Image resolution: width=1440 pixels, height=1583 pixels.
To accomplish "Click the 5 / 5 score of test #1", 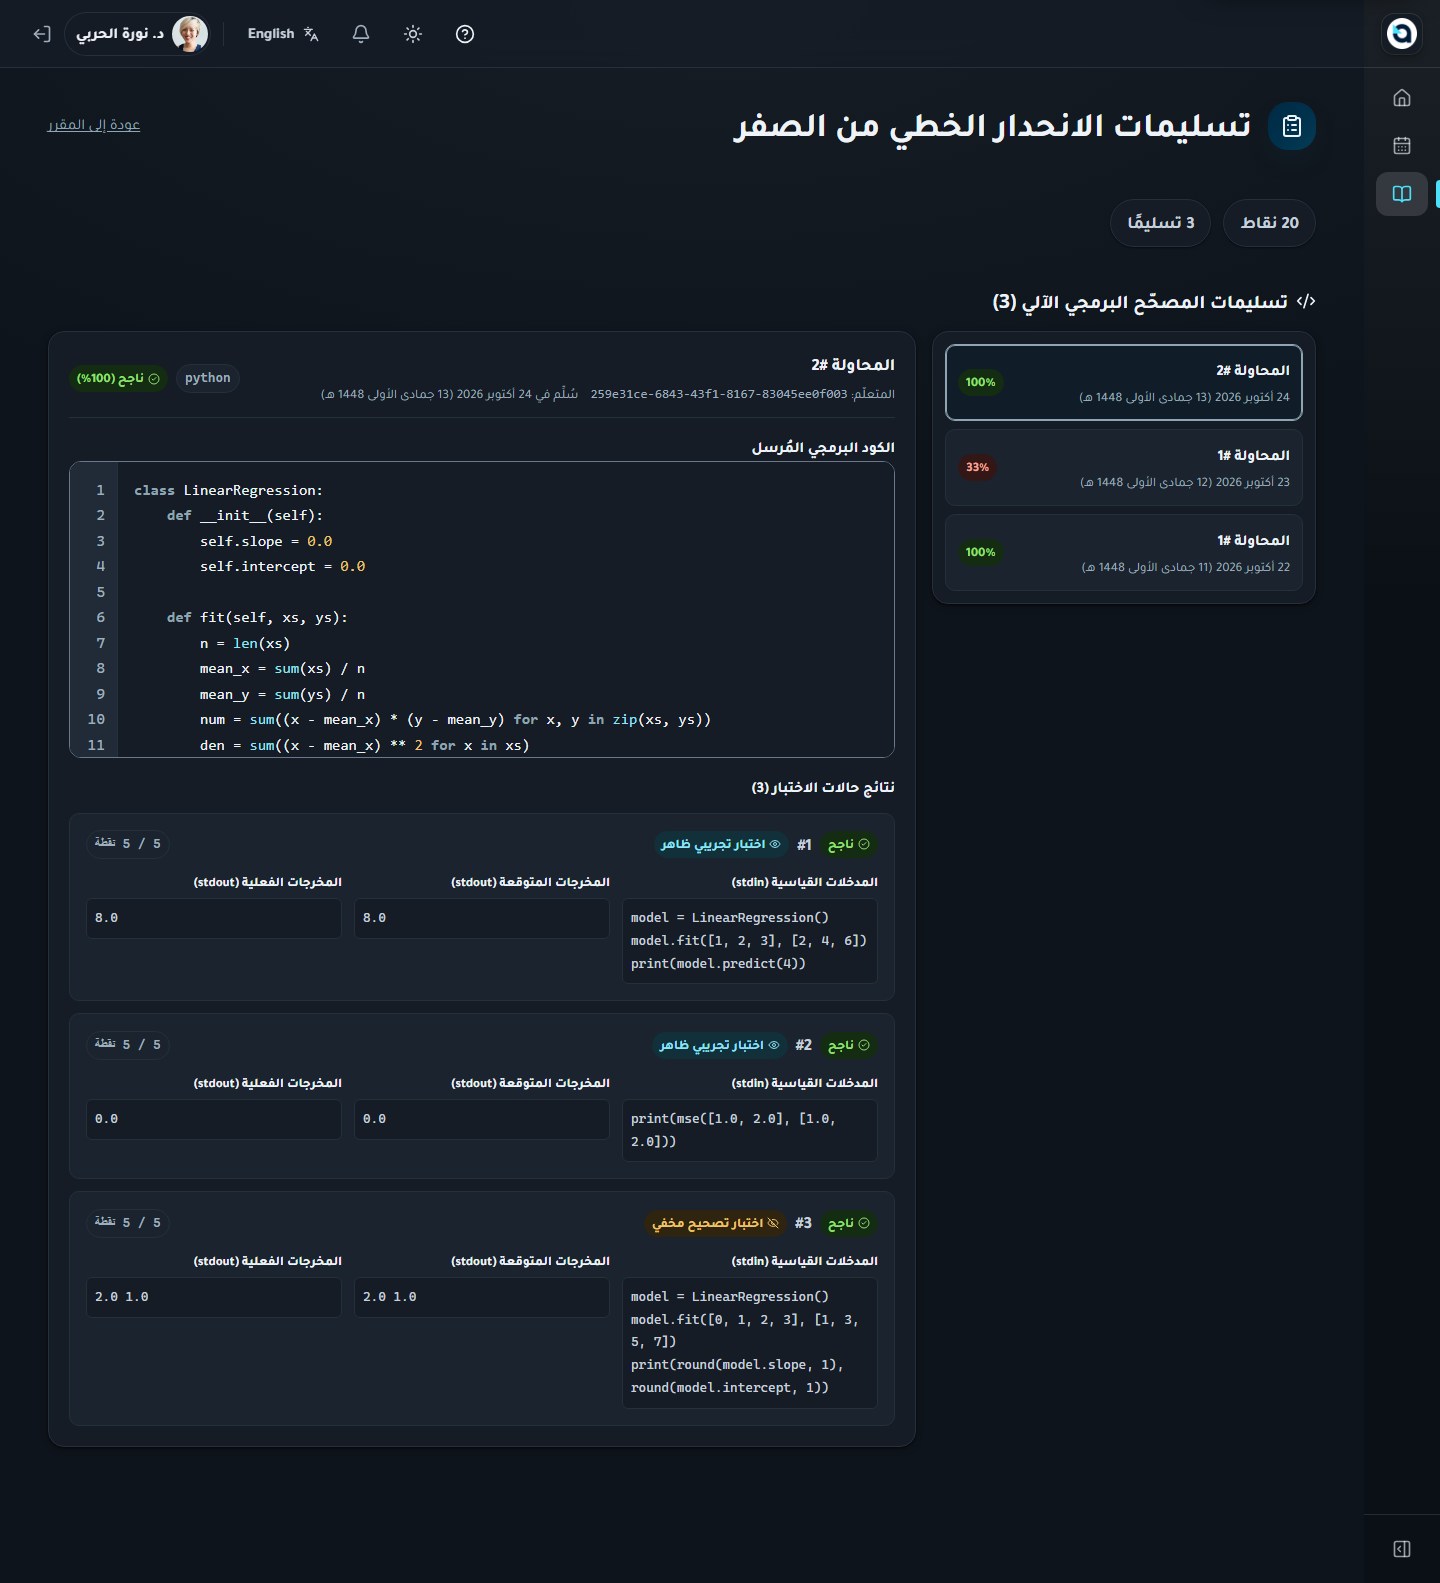I will (128, 844).
